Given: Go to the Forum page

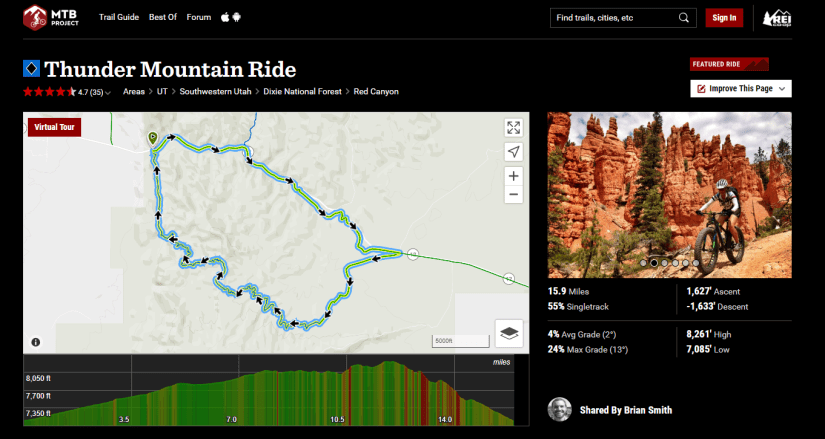Looking at the screenshot, I should (200, 18).
